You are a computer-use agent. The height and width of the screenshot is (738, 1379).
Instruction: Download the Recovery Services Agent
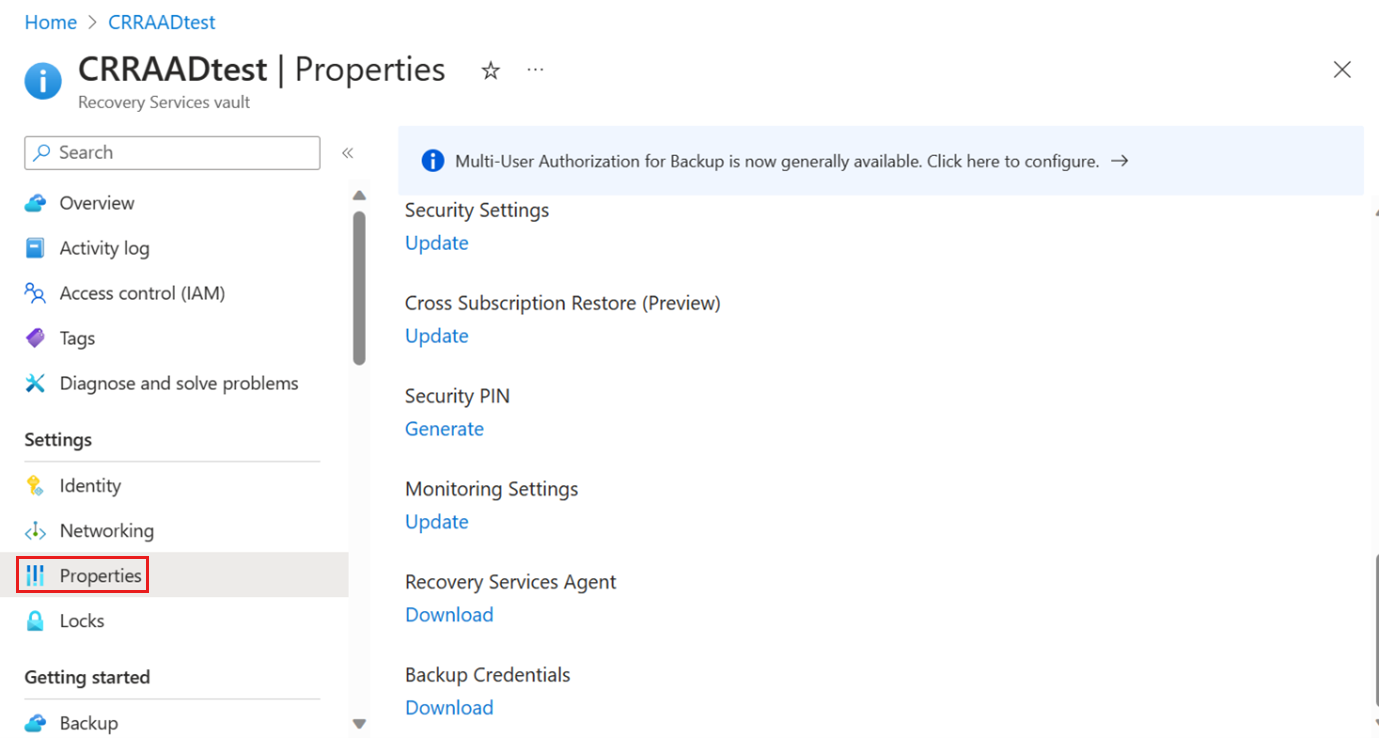(449, 615)
